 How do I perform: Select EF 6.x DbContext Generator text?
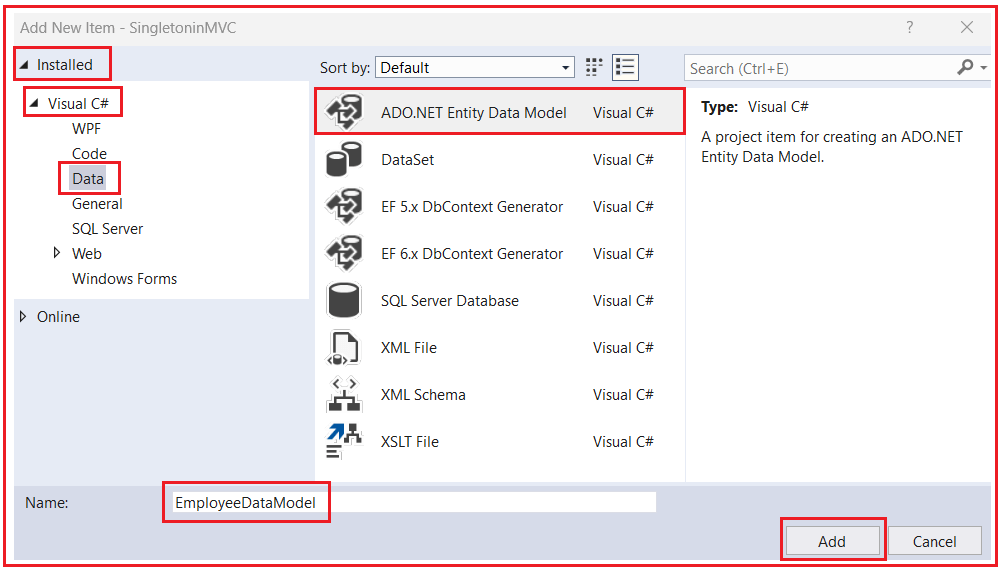coord(472,253)
